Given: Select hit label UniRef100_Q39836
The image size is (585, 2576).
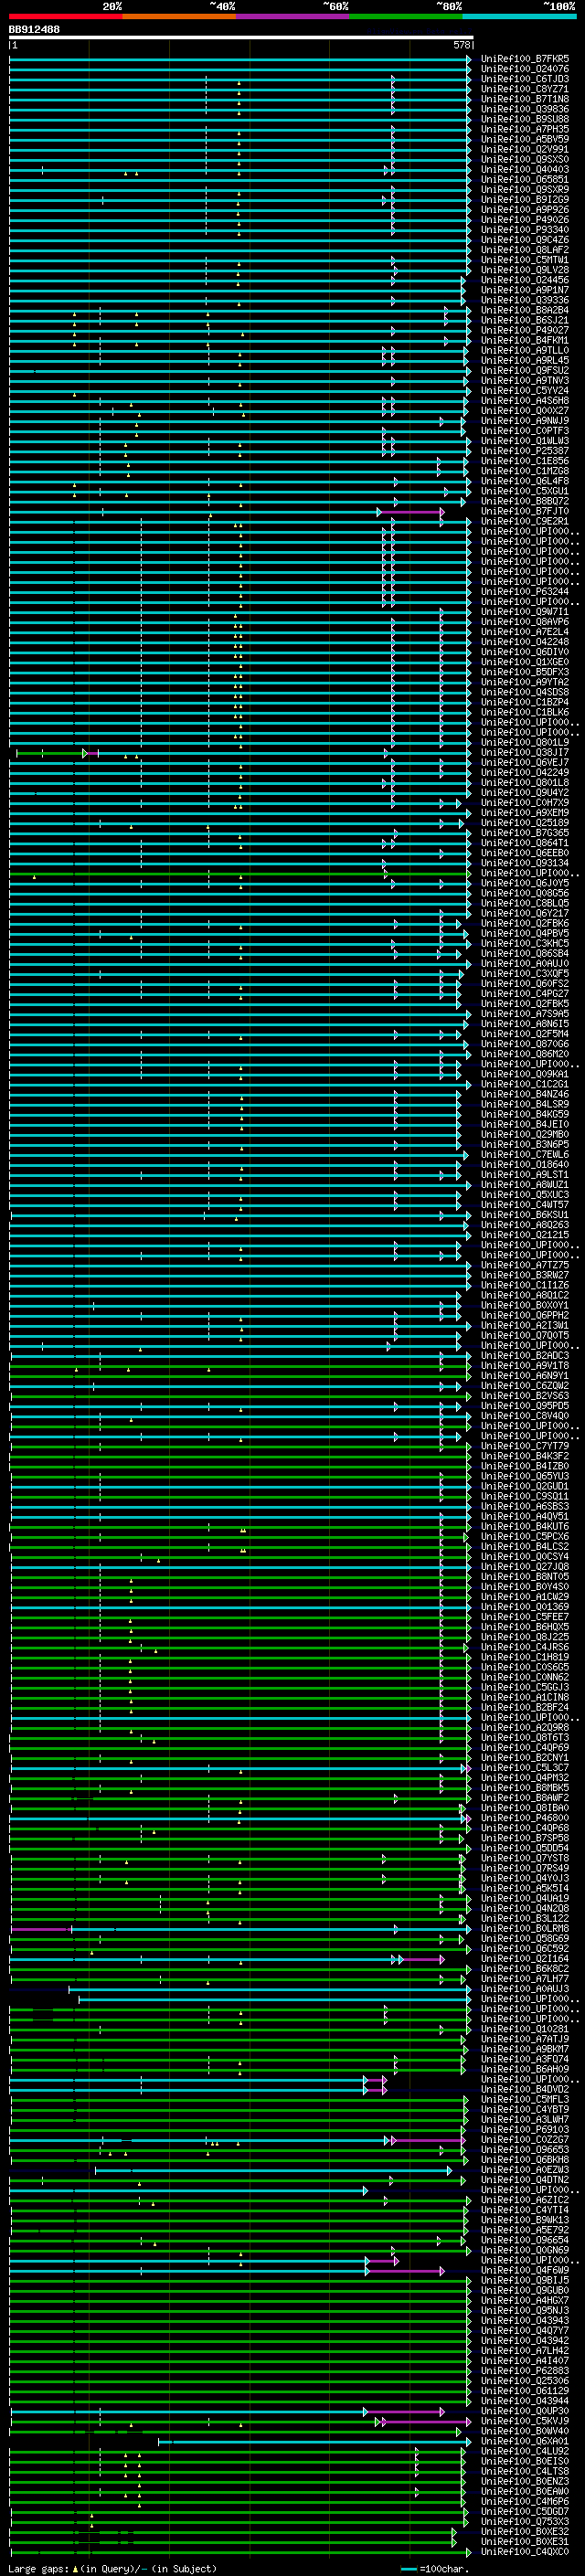Looking at the screenshot, I should point(525,109).
